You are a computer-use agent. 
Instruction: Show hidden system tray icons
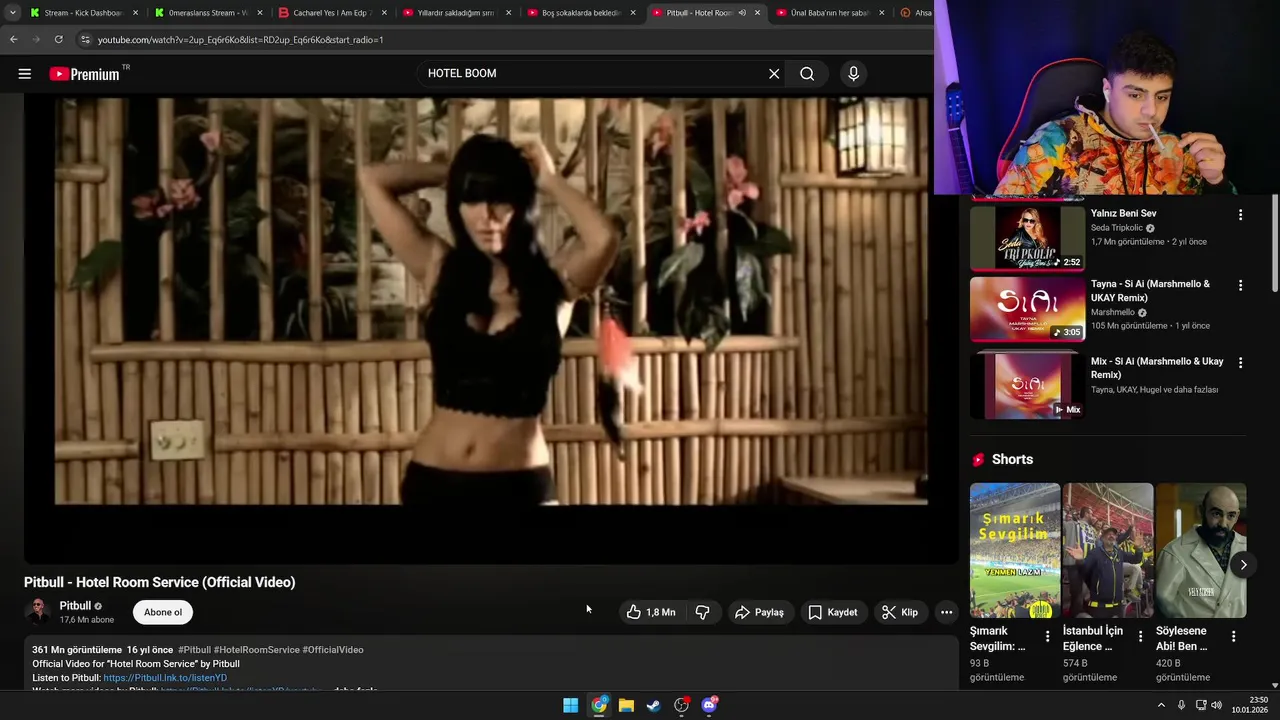pyautogui.click(x=1161, y=705)
